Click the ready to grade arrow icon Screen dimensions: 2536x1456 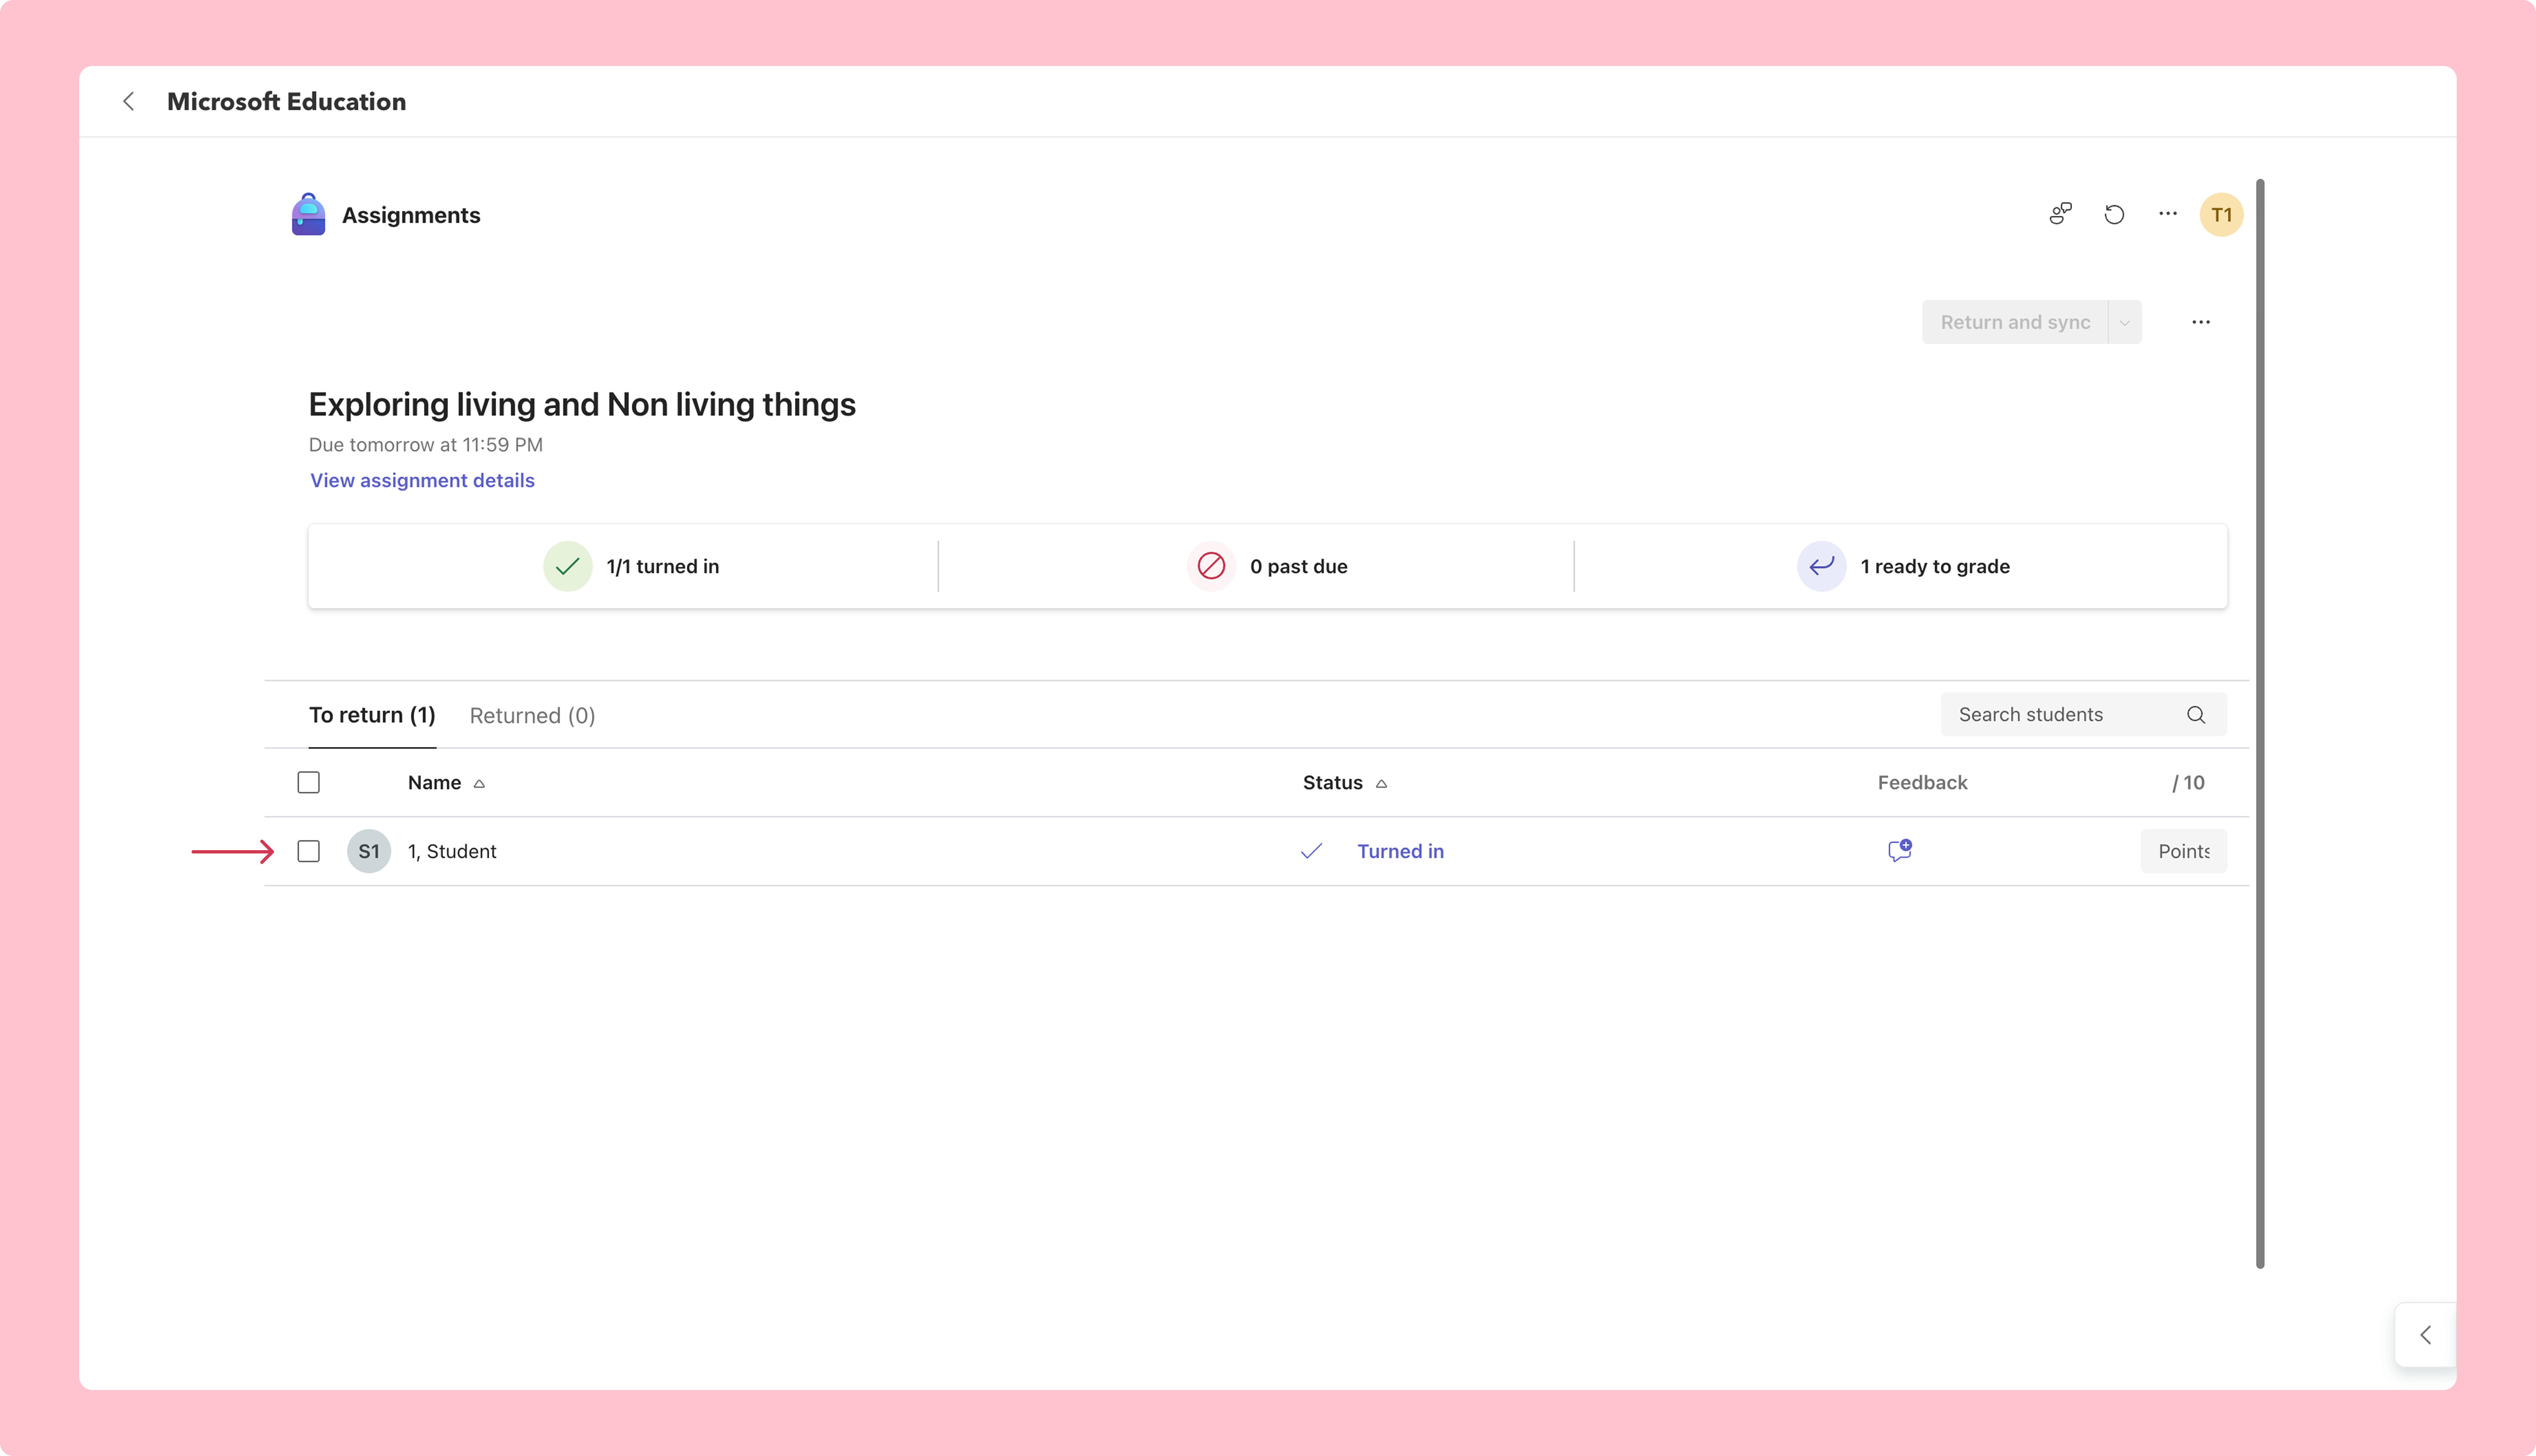(1821, 566)
